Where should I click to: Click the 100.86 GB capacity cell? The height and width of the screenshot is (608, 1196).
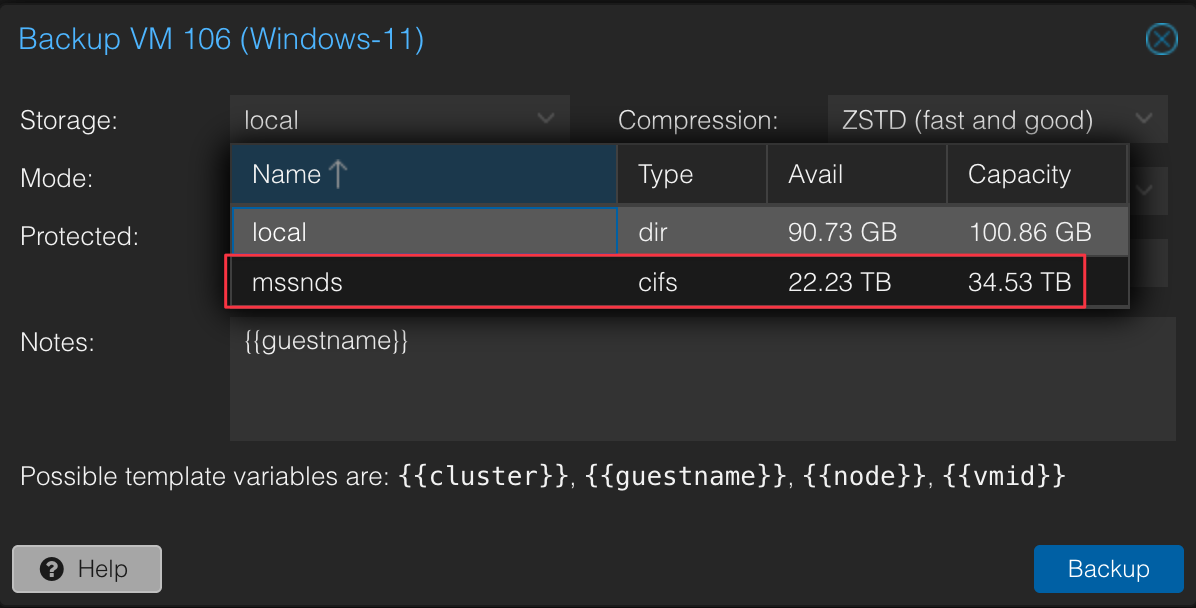(x=1037, y=231)
